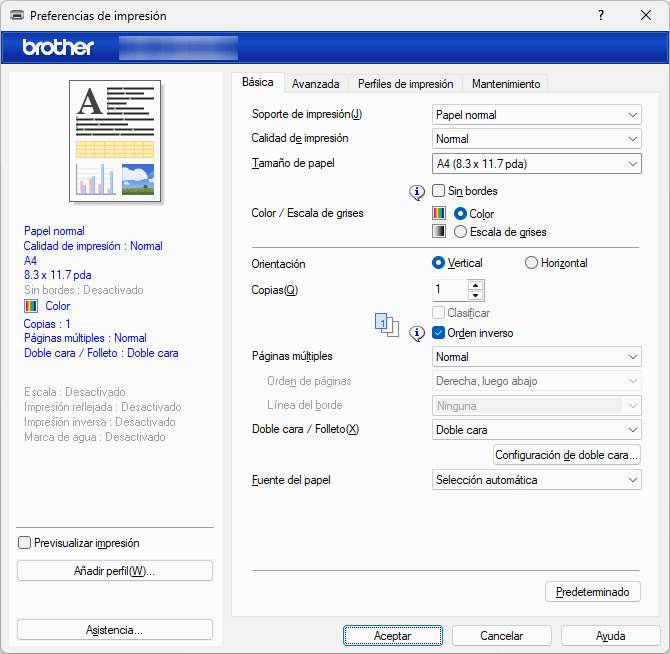The height and width of the screenshot is (654, 670).
Task: Expand the Tamaño de papel dropdown
Action: (537, 163)
